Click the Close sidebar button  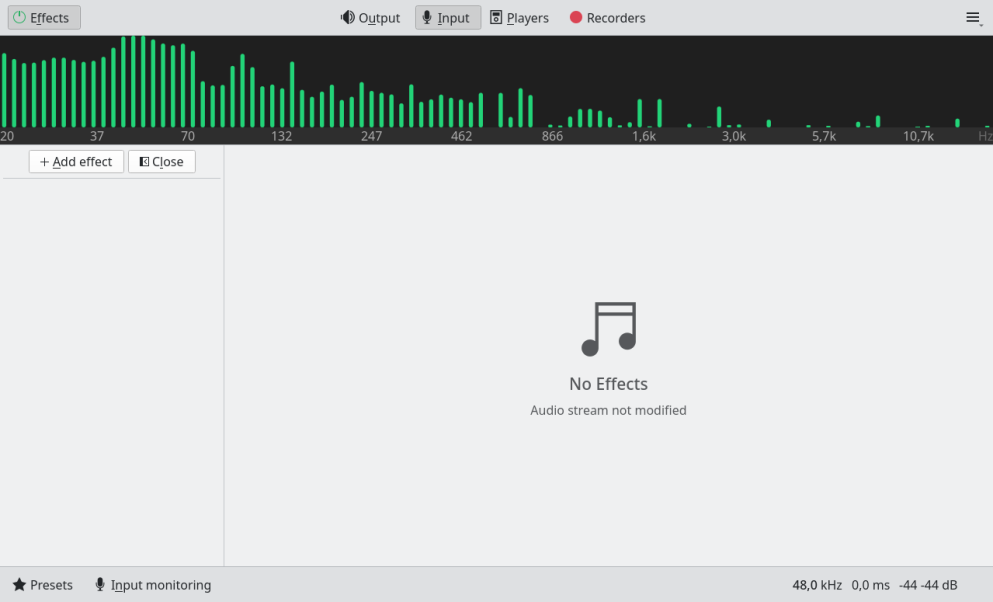161,161
